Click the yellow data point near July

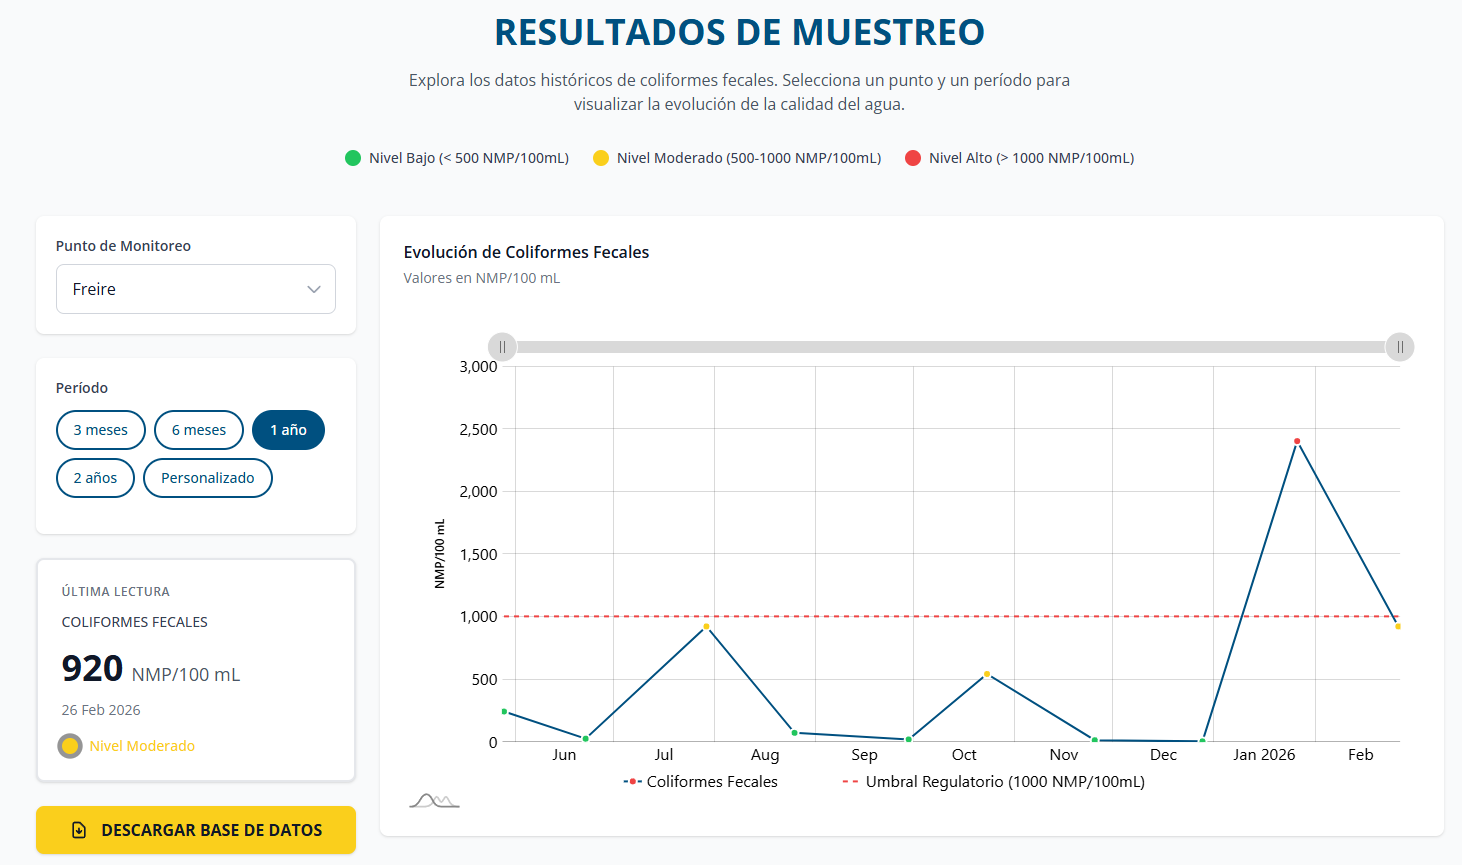(x=706, y=627)
